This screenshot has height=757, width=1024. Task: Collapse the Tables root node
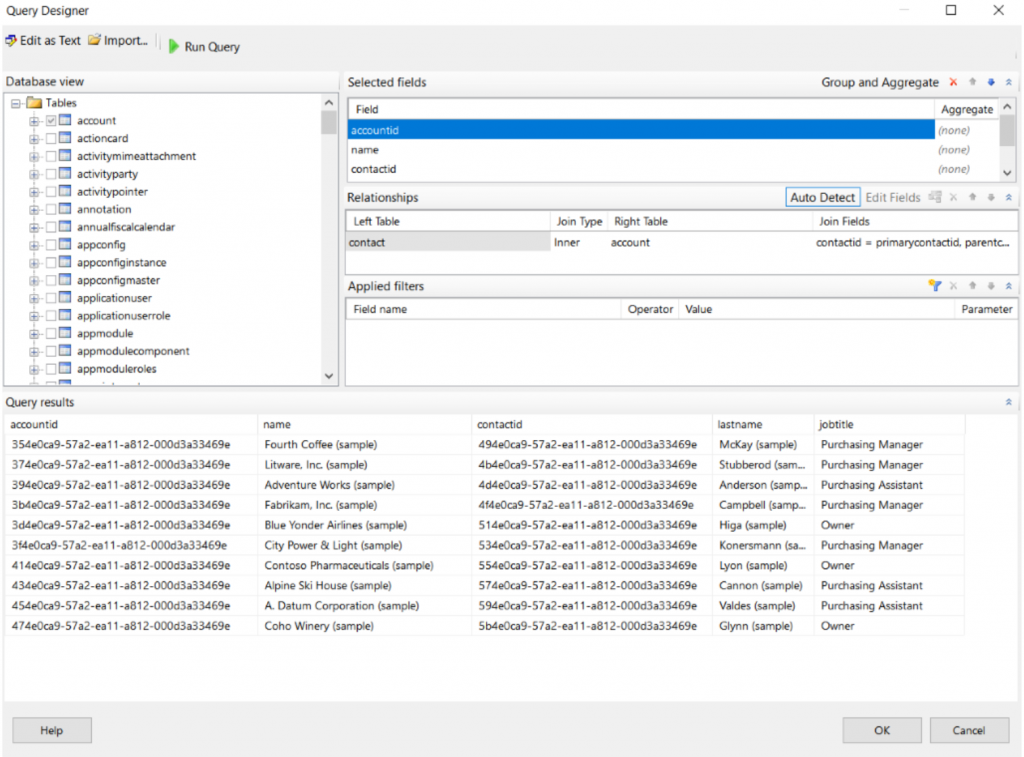pyautogui.click(x=16, y=103)
